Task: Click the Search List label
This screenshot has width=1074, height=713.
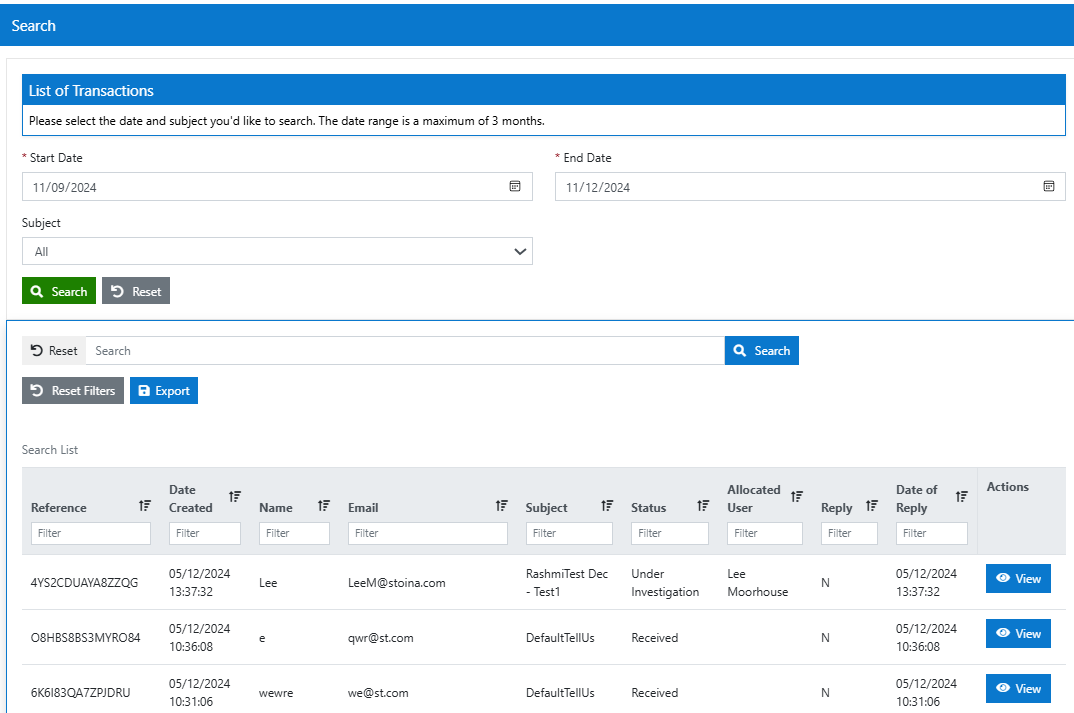Action: coord(50,450)
